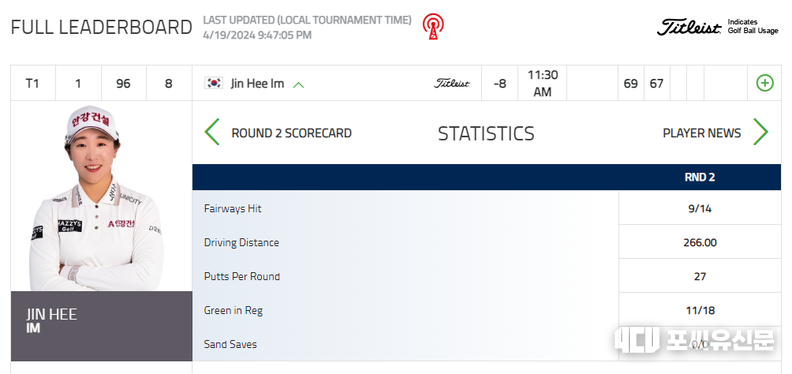Click the red live broadcast tower icon
The image size is (792, 374).
[433, 26]
